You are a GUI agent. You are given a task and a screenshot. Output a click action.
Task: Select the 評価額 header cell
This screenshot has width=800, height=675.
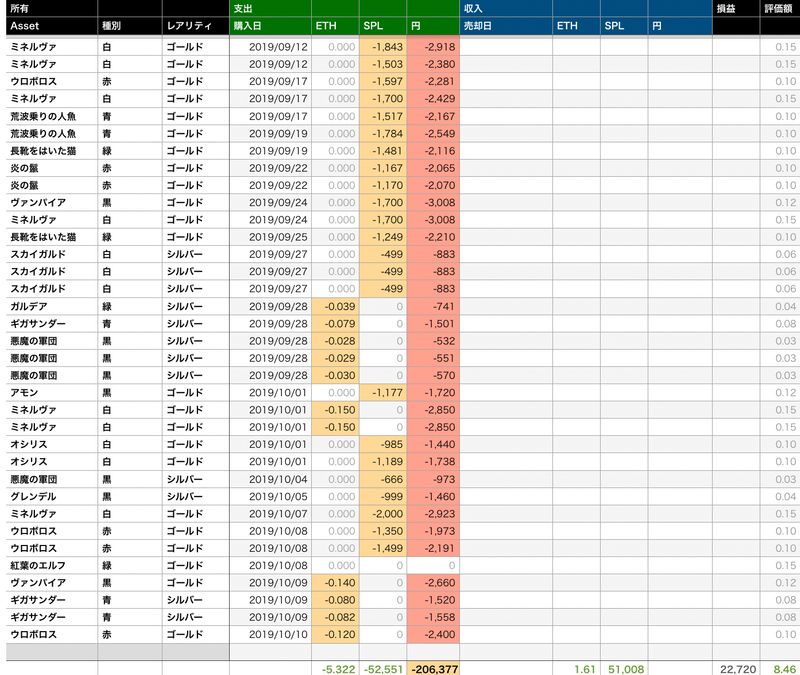tap(780, 8)
